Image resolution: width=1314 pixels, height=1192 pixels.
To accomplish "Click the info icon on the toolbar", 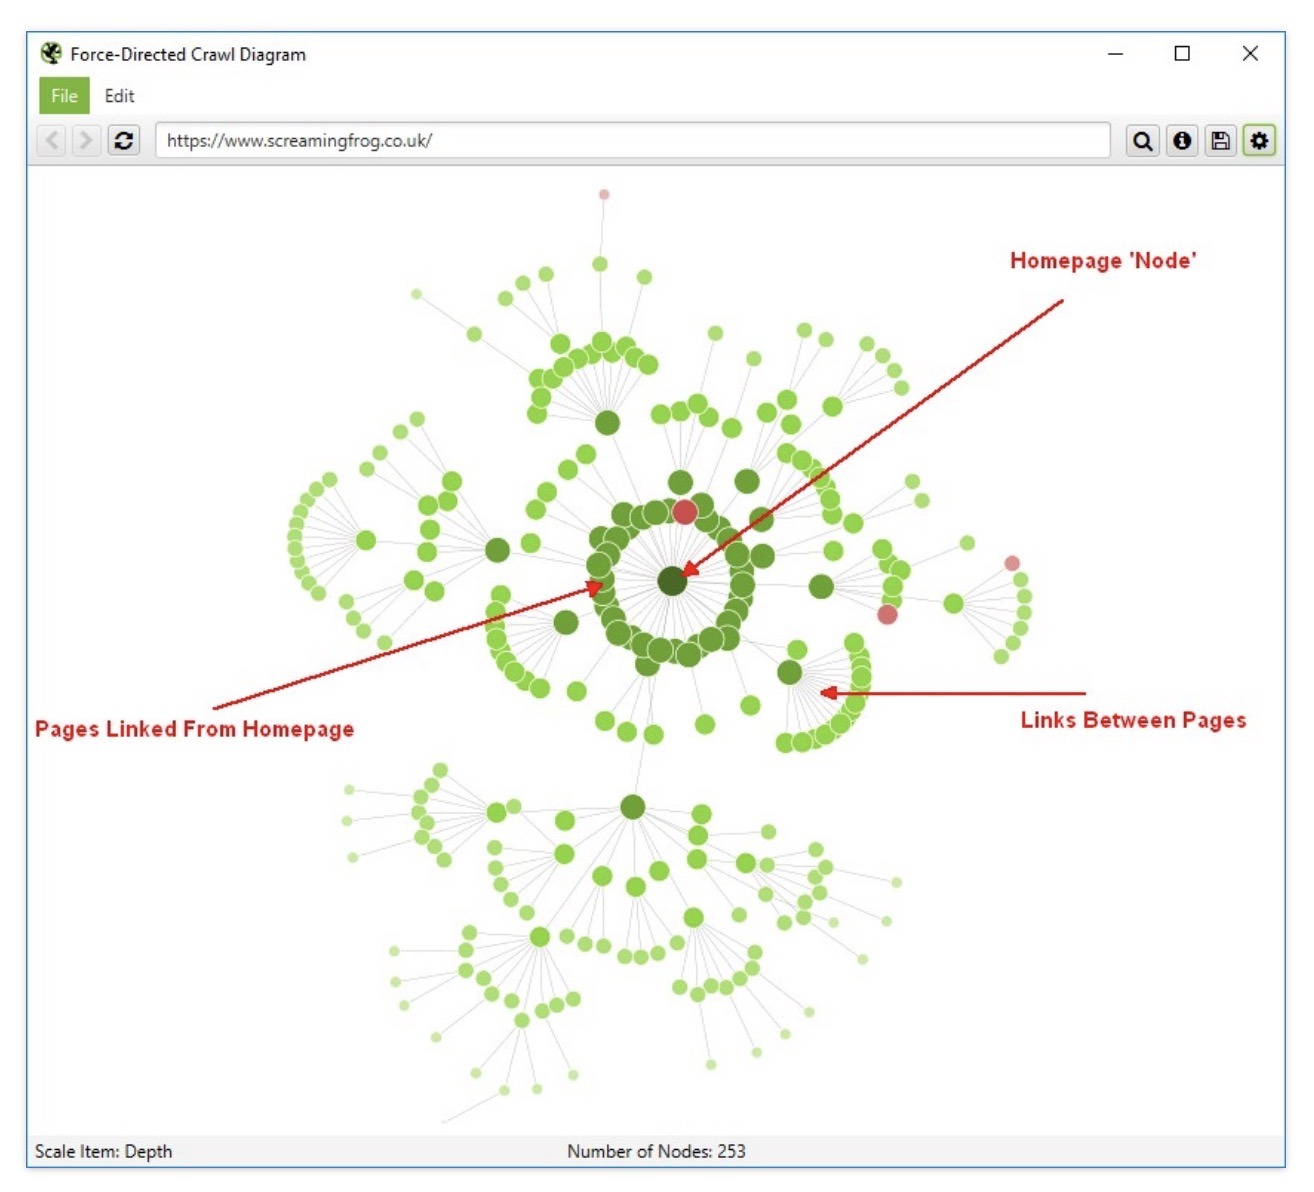I will 1183,141.
